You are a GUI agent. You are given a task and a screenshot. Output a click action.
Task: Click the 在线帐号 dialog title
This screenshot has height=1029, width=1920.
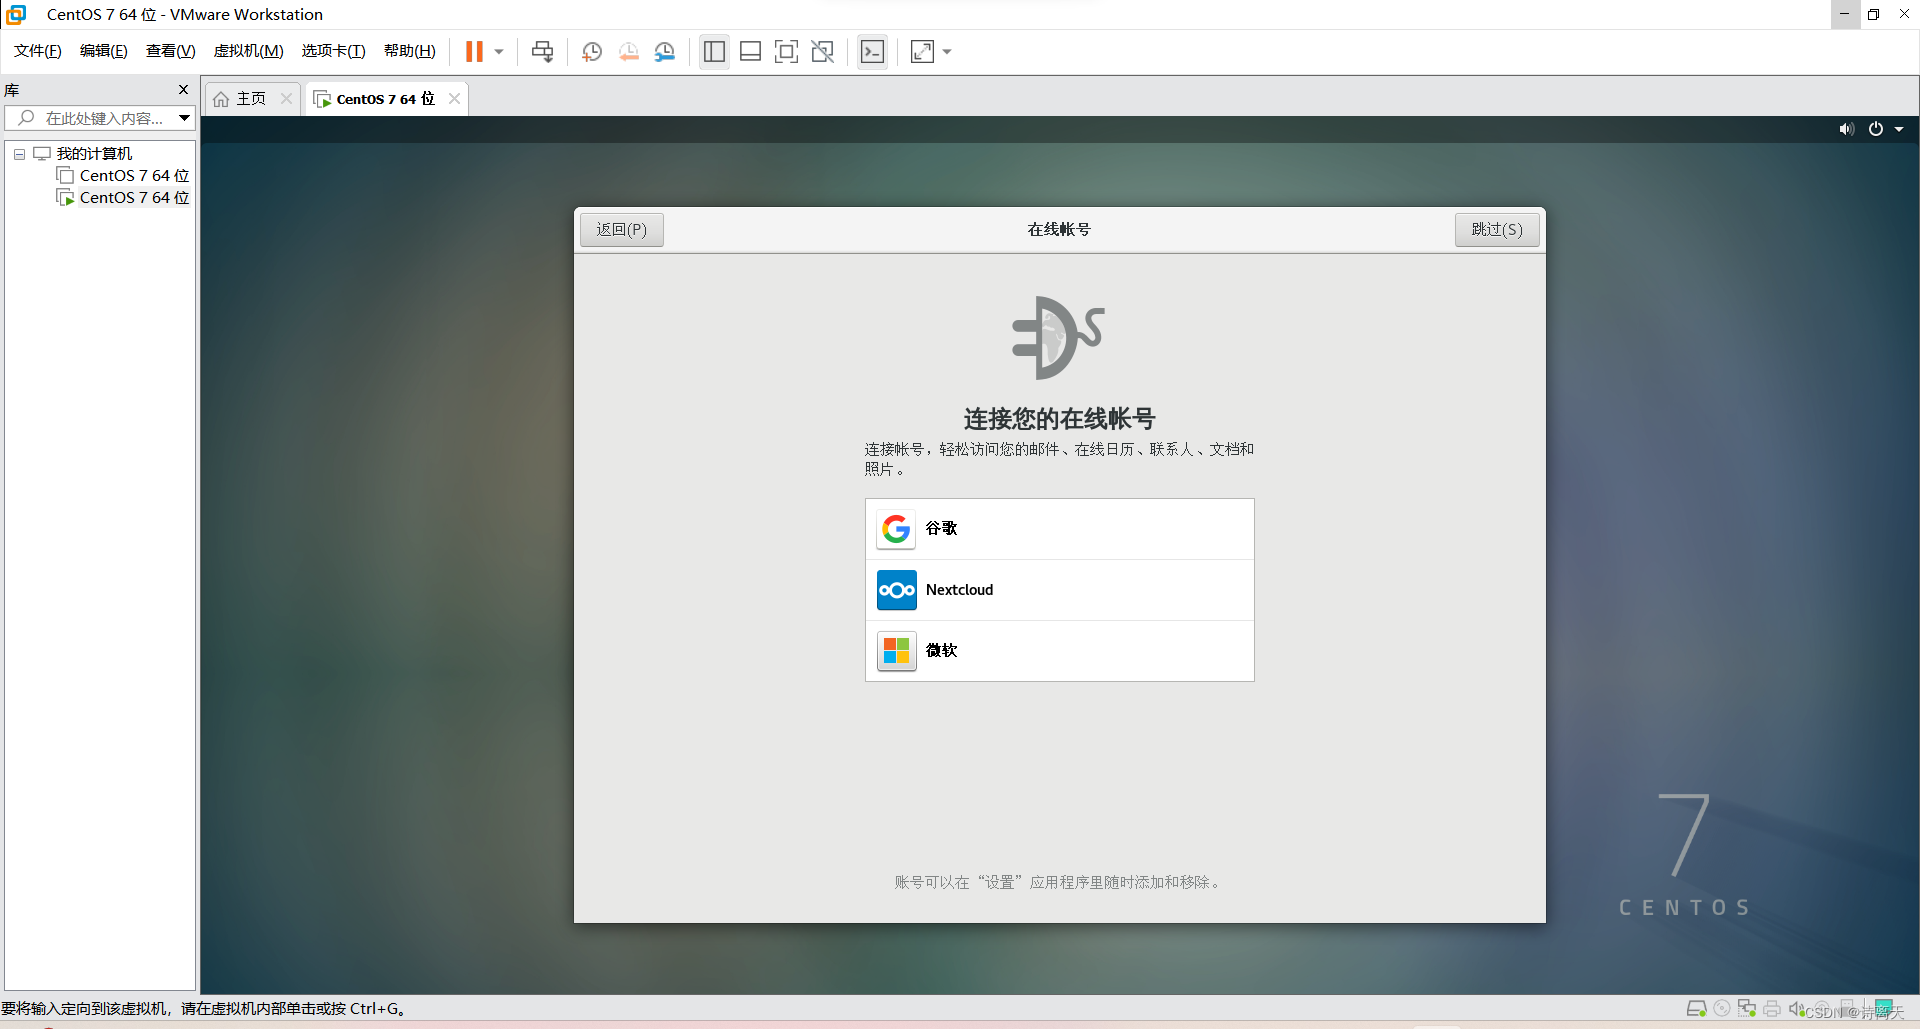[1059, 229]
